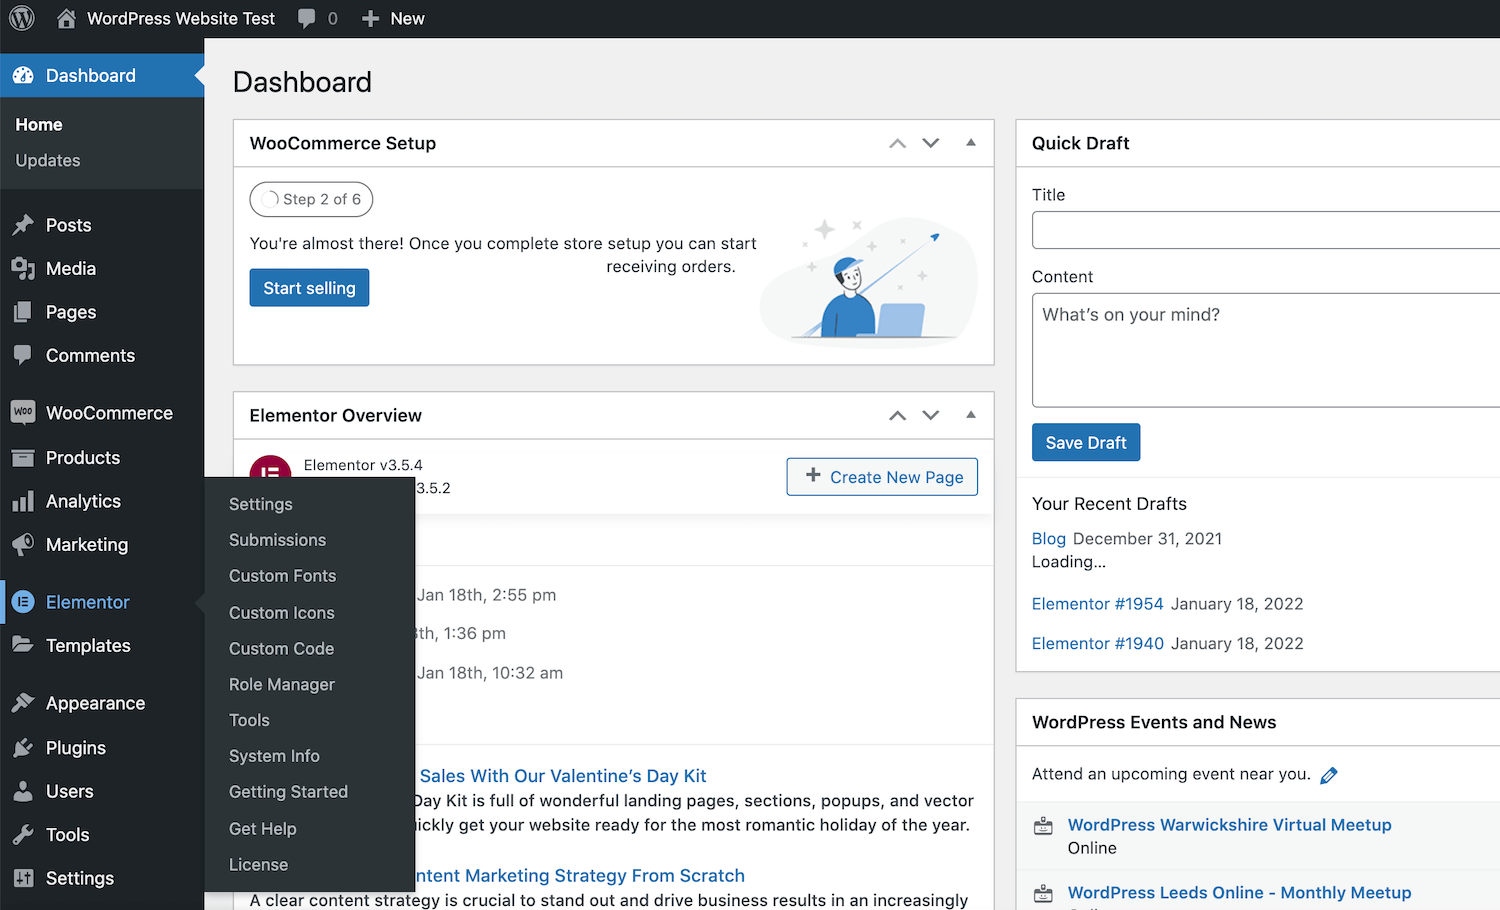This screenshot has height=910, width=1500.
Task: Open Media library from the sidebar icon
Action: (25, 268)
